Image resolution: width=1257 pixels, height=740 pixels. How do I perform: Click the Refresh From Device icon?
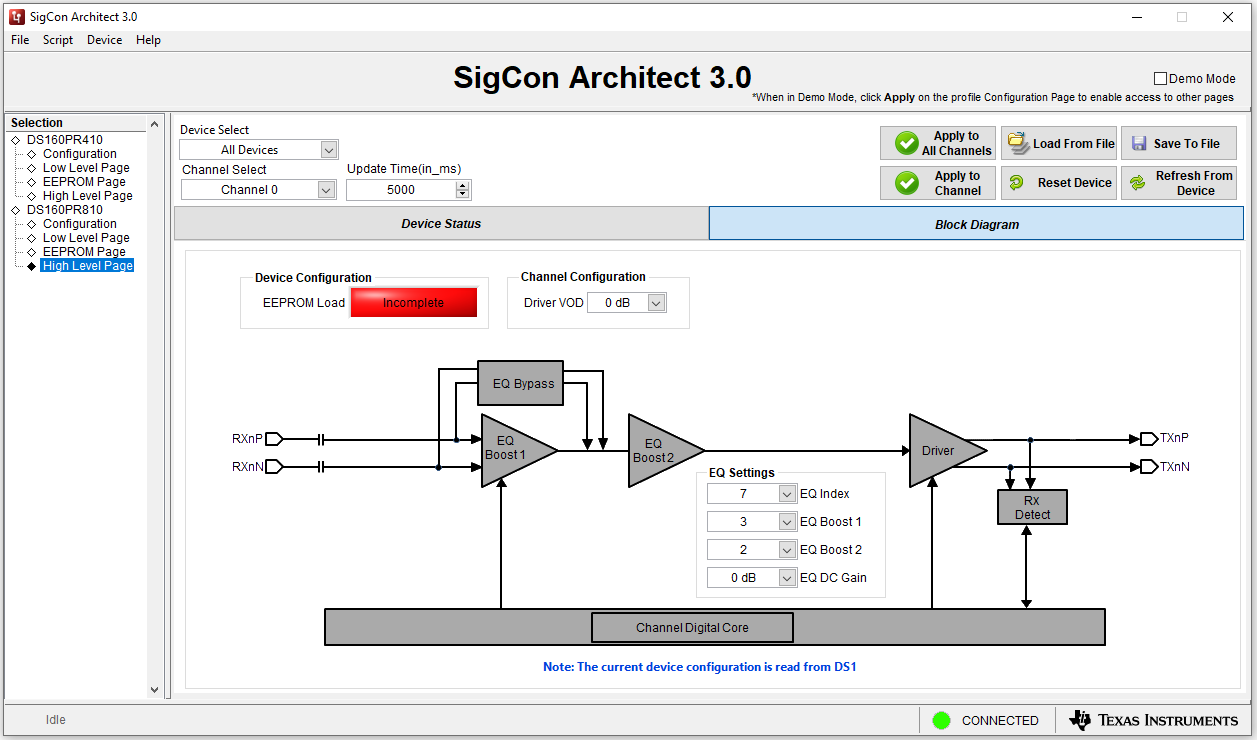[1138, 183]
